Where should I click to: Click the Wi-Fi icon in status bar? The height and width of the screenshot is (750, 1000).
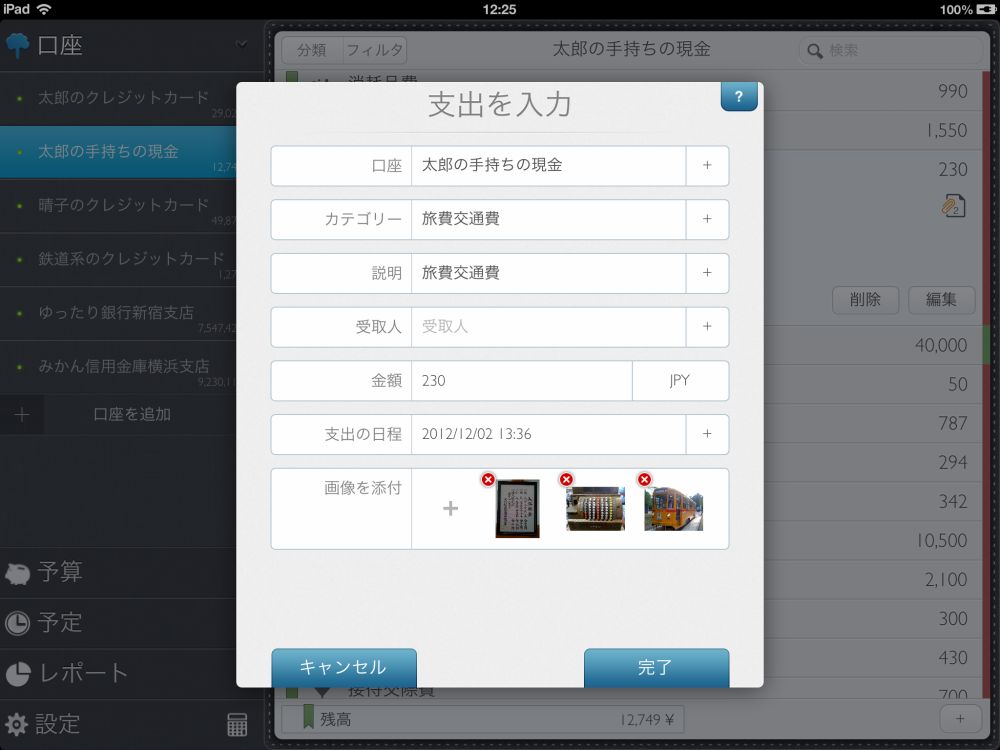tap(44, 9)
